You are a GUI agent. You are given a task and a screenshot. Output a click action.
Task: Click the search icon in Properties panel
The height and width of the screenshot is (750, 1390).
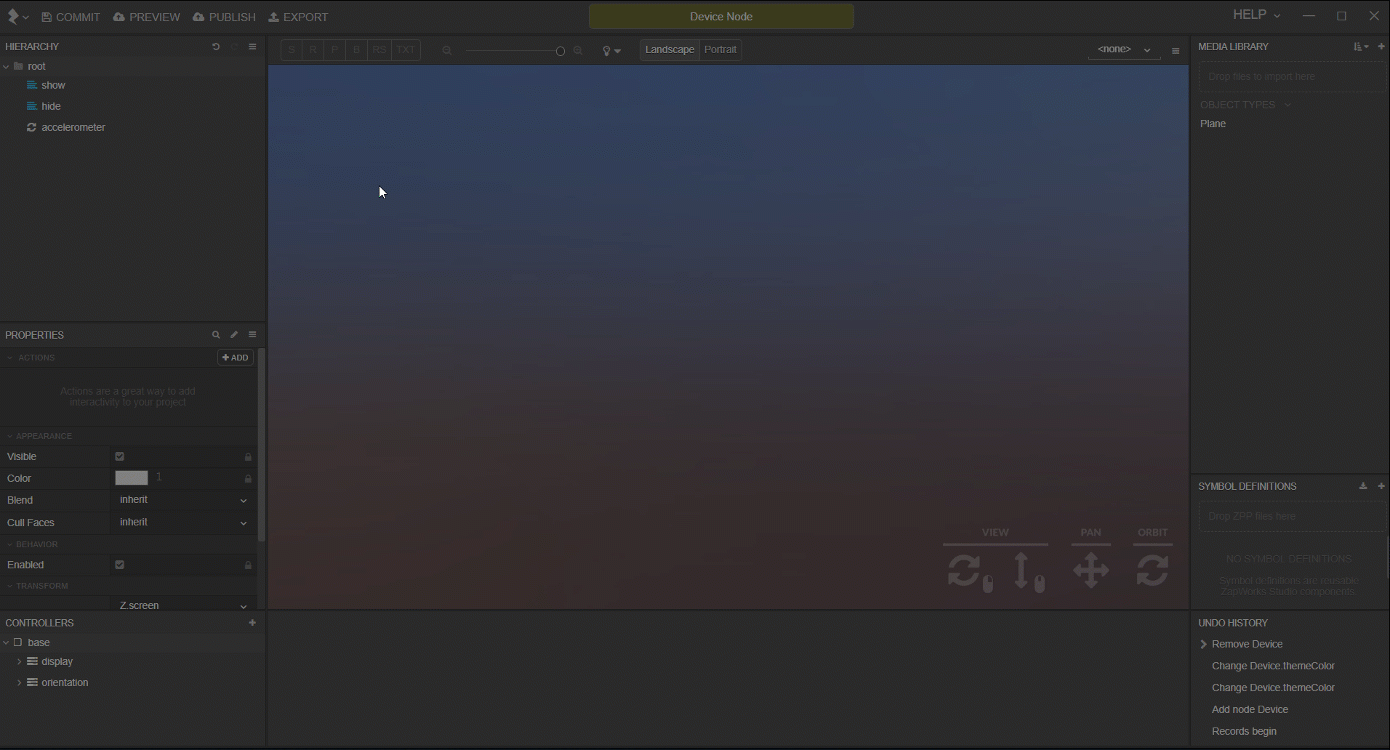pos(216,334)
